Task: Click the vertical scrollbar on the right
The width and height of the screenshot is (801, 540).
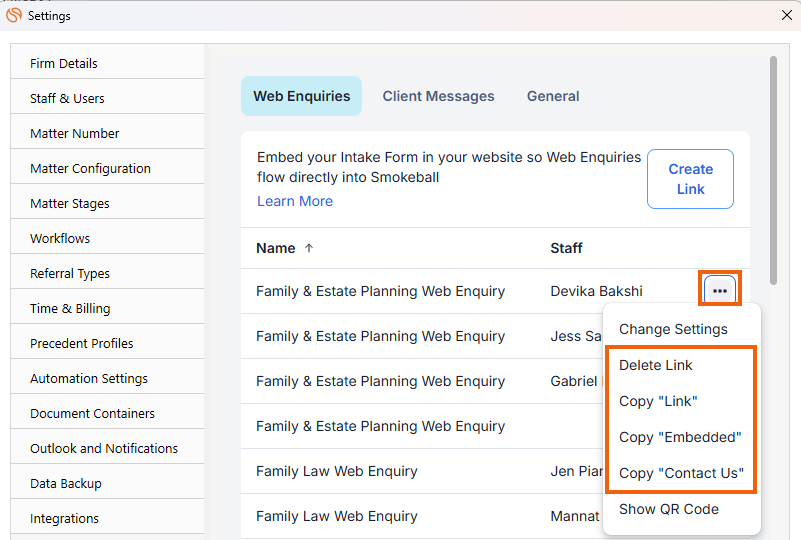Action: pos(773,170)
